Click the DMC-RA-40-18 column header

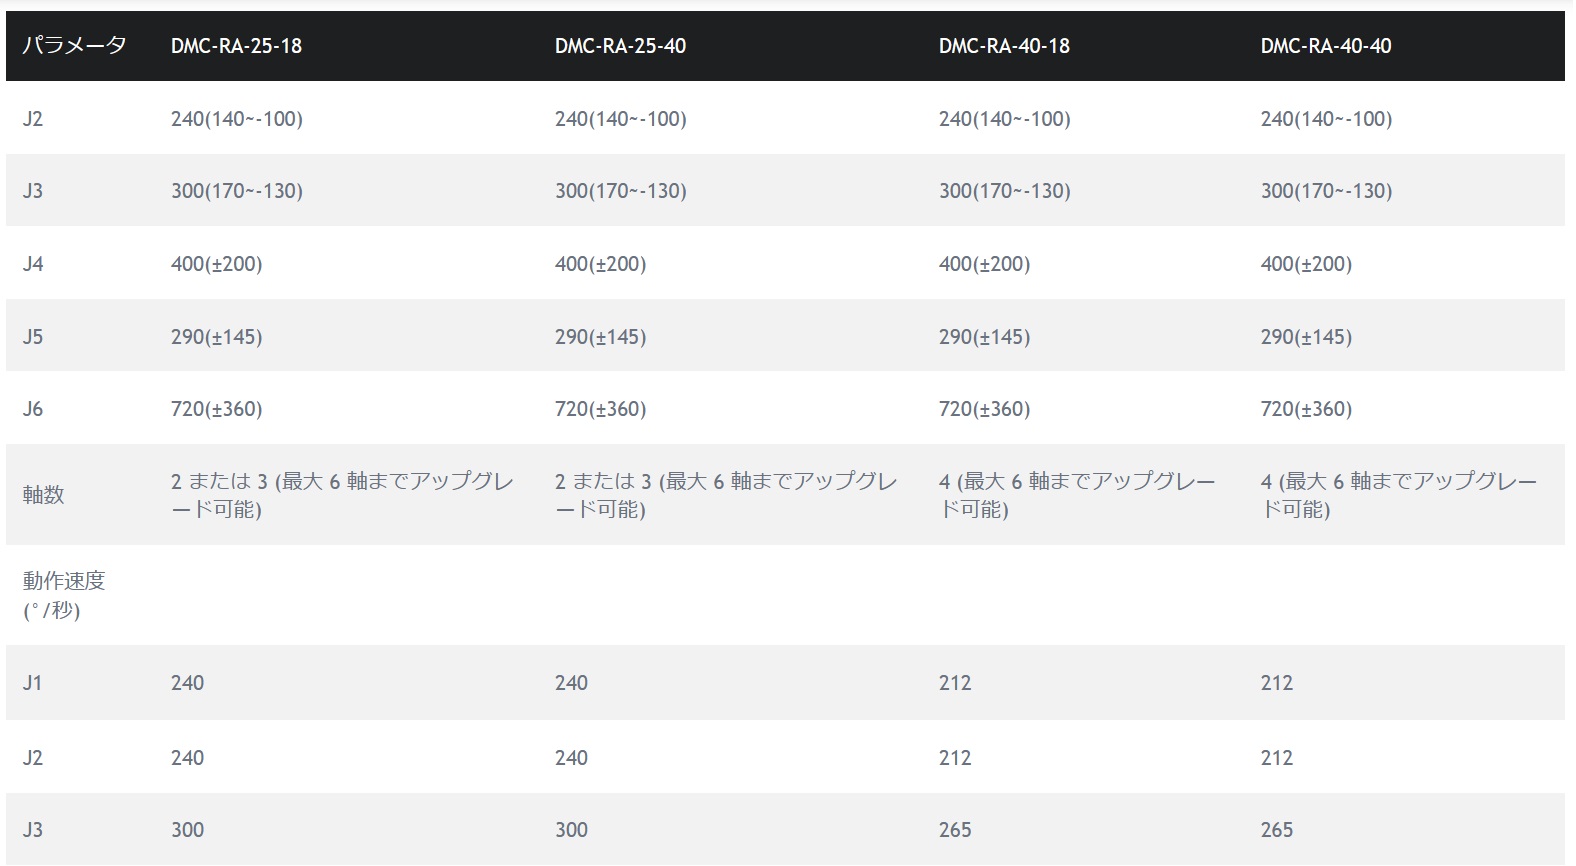(x=1004, y=46)
